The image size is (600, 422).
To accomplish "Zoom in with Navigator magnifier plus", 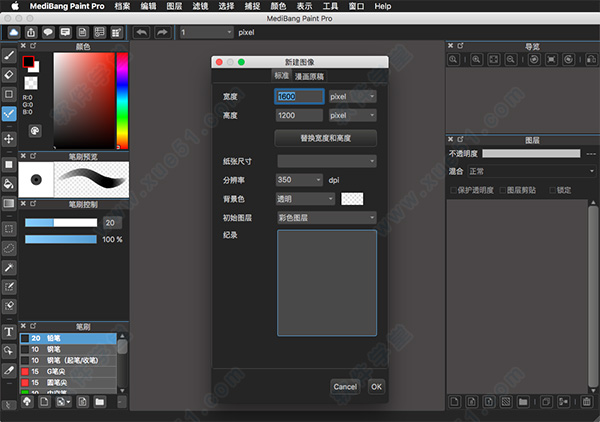I will coord(476,60).
